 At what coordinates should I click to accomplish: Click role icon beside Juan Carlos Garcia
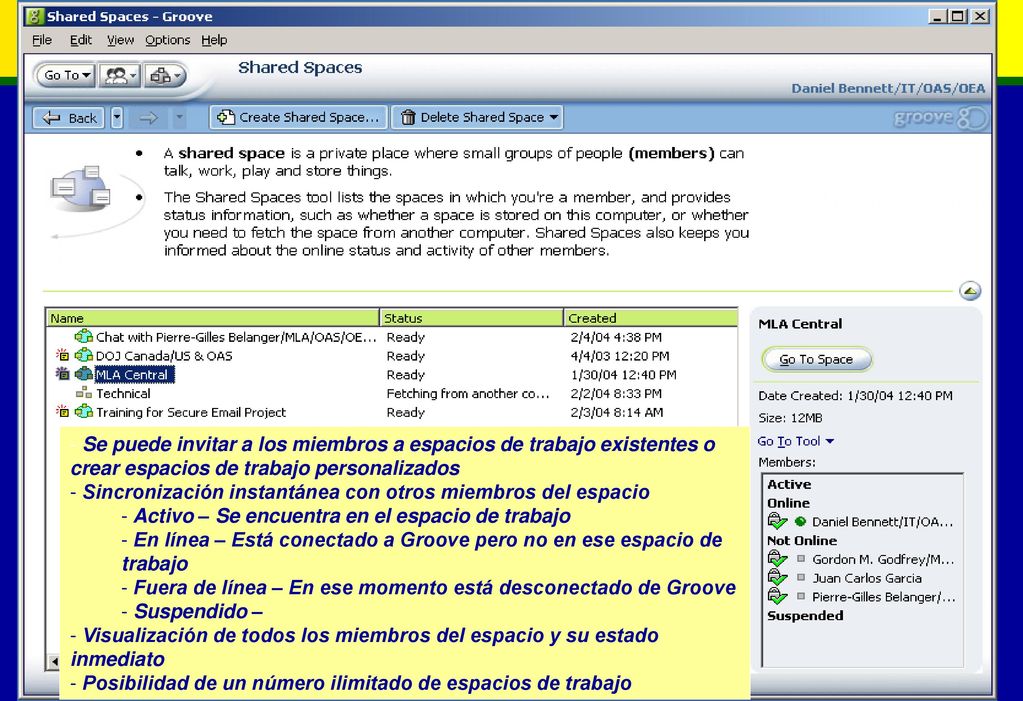click(x=777, y=578)
